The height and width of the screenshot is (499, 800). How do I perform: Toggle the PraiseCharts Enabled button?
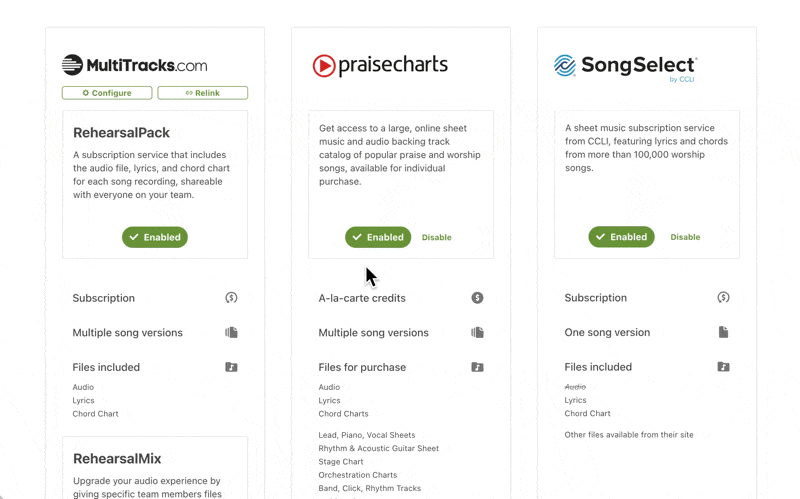point(378,237)
